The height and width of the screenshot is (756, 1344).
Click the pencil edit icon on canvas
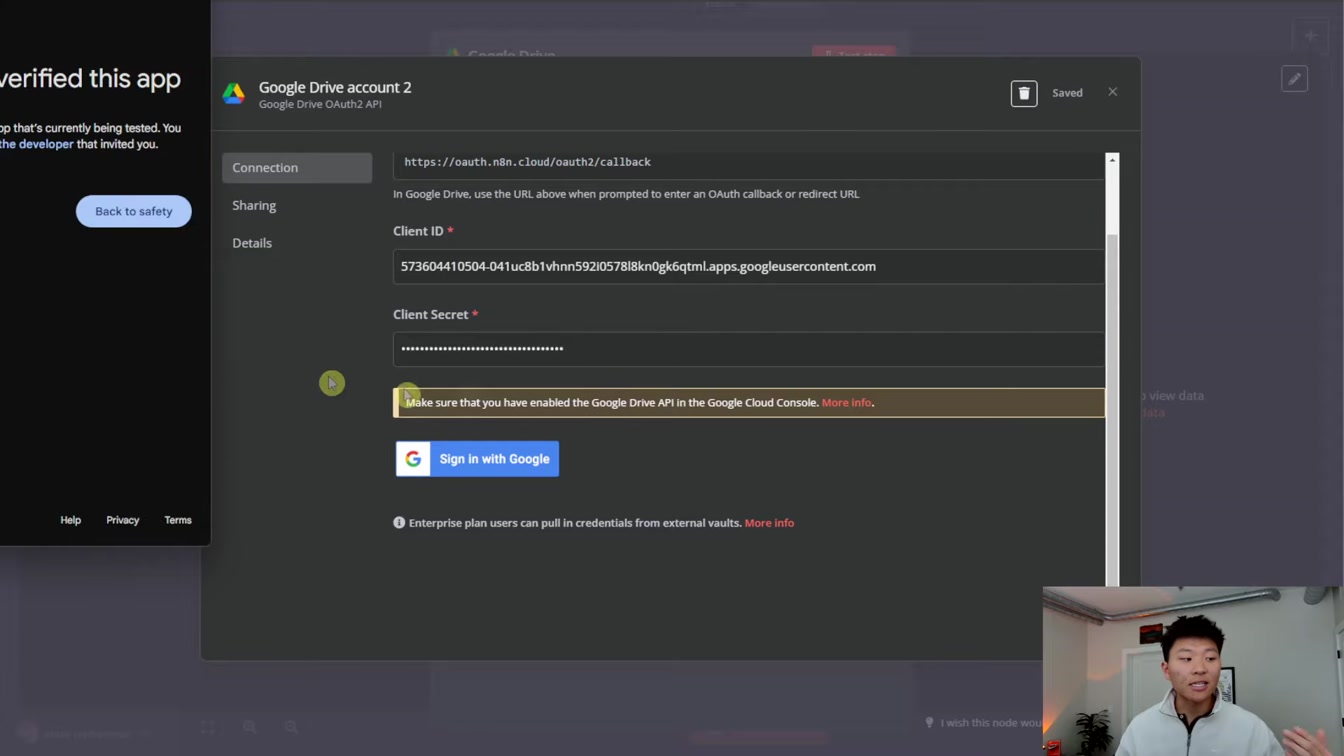(1295, 79)
